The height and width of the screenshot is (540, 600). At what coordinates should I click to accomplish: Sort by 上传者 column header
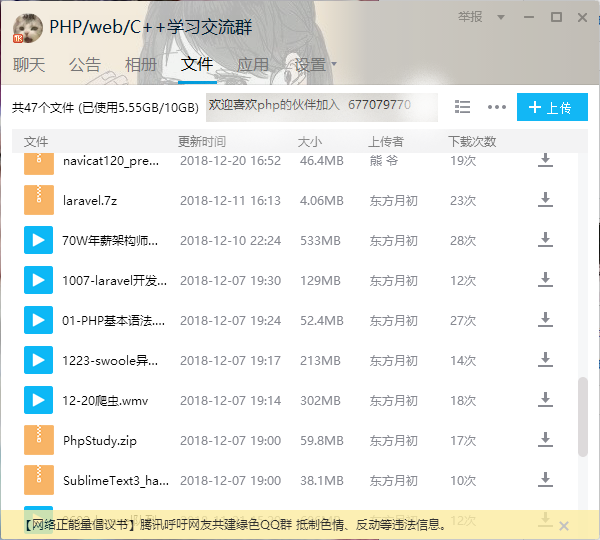pyautogui.click(x=385, y=142)
